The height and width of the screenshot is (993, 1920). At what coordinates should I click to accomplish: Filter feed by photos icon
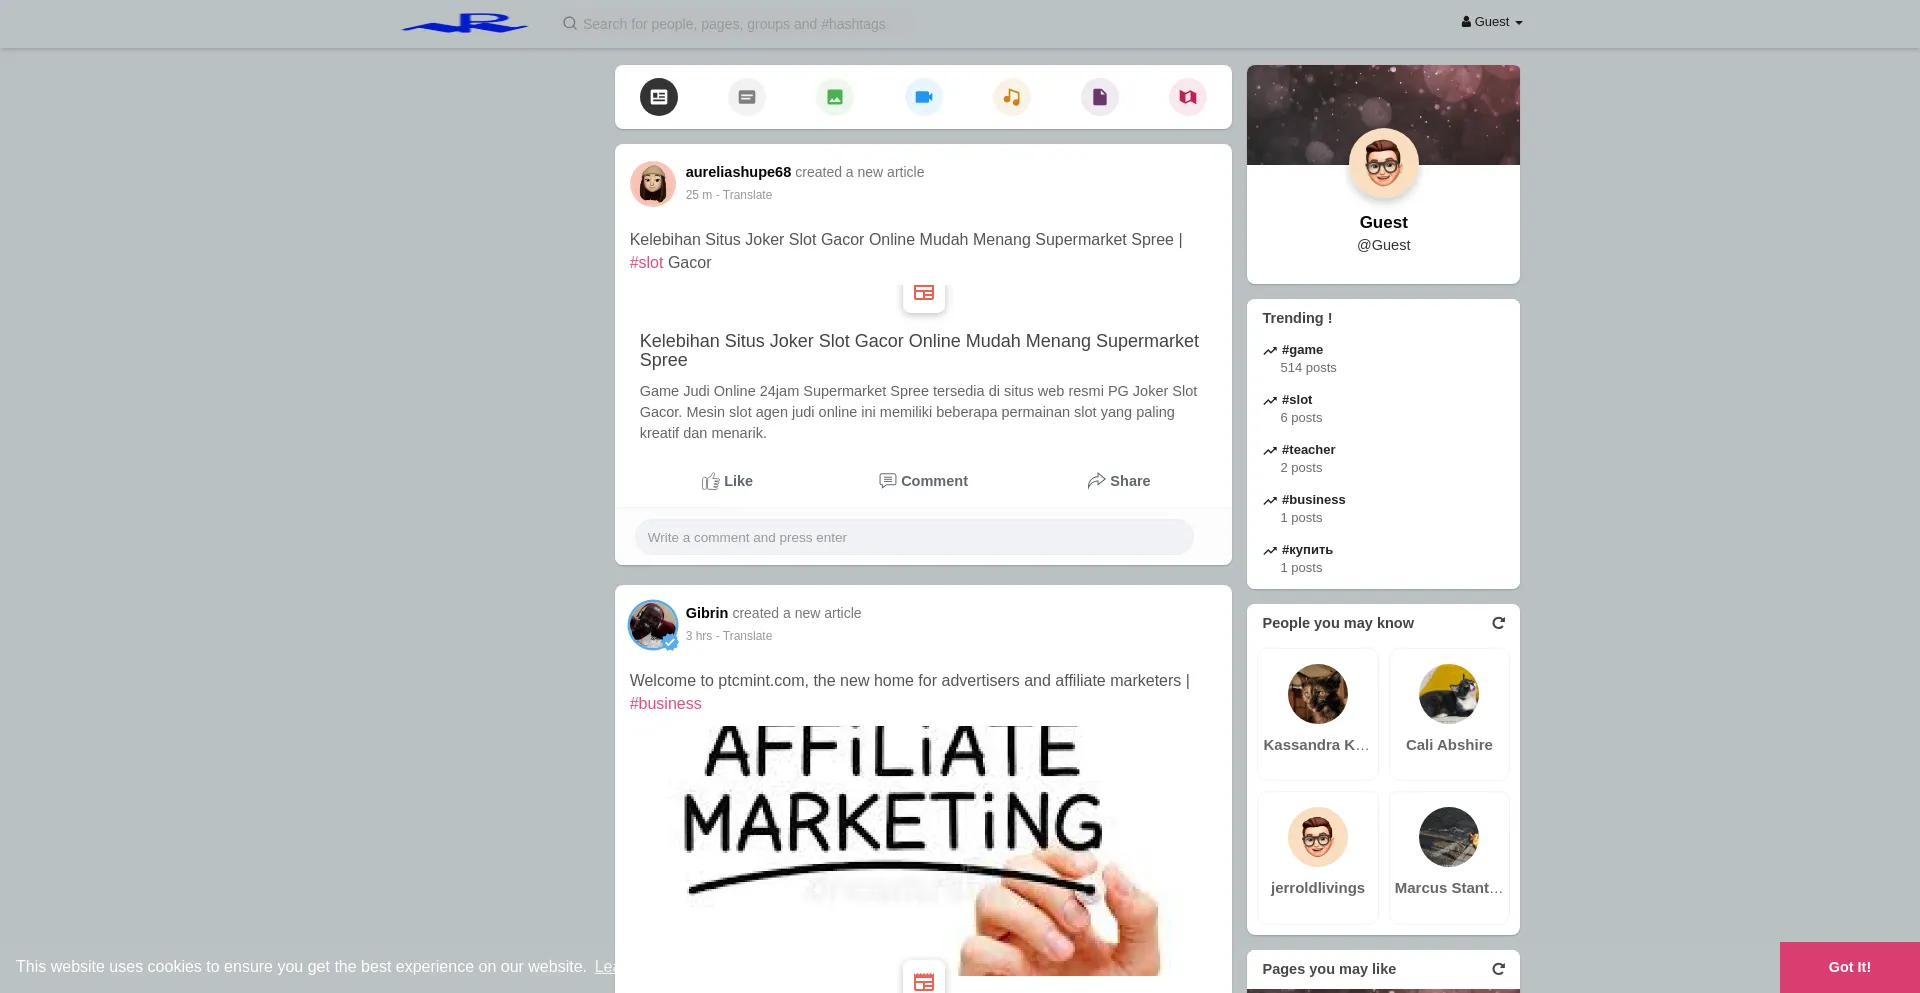(x=834, y=97)
